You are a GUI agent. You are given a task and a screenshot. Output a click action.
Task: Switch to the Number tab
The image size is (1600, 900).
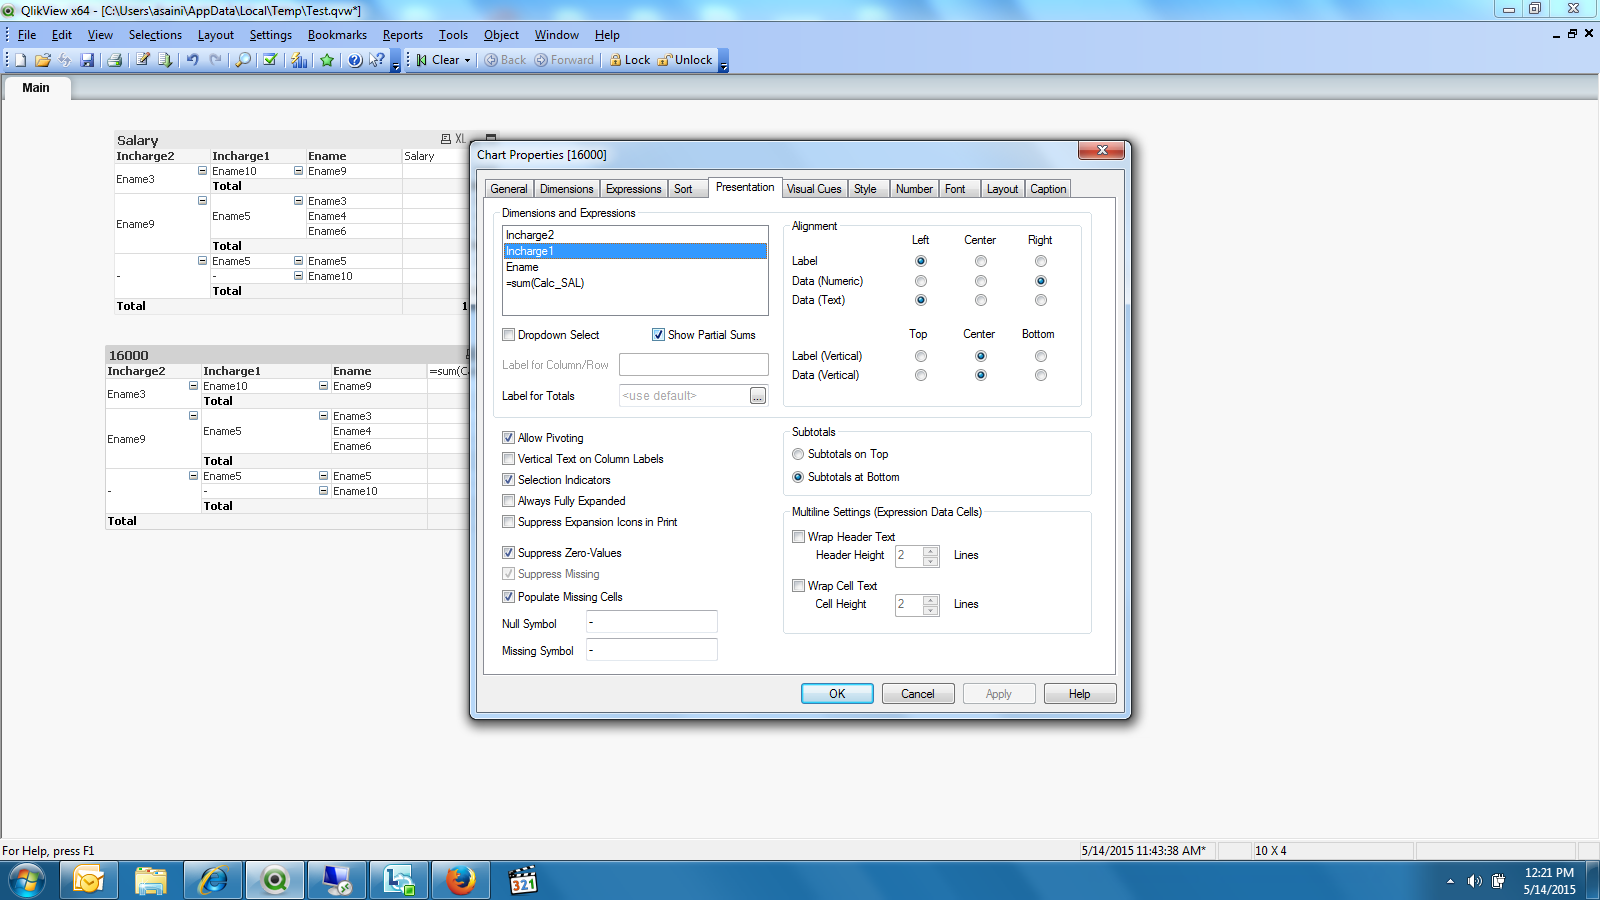[914, 189]
